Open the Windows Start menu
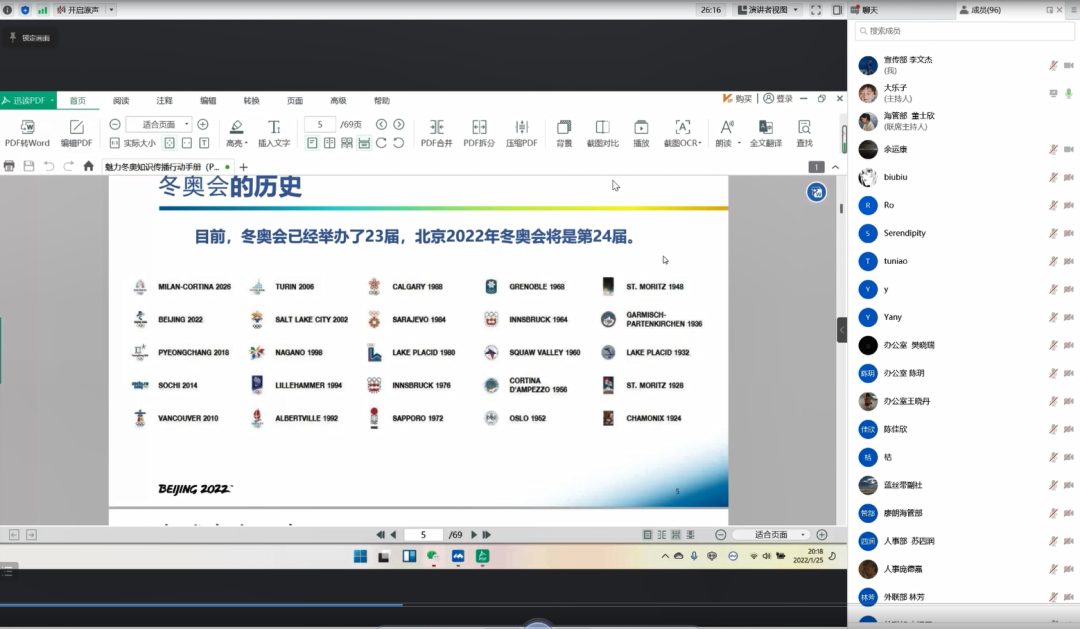Viewport: 1080px width, 629px height. [x=360, y=556]
